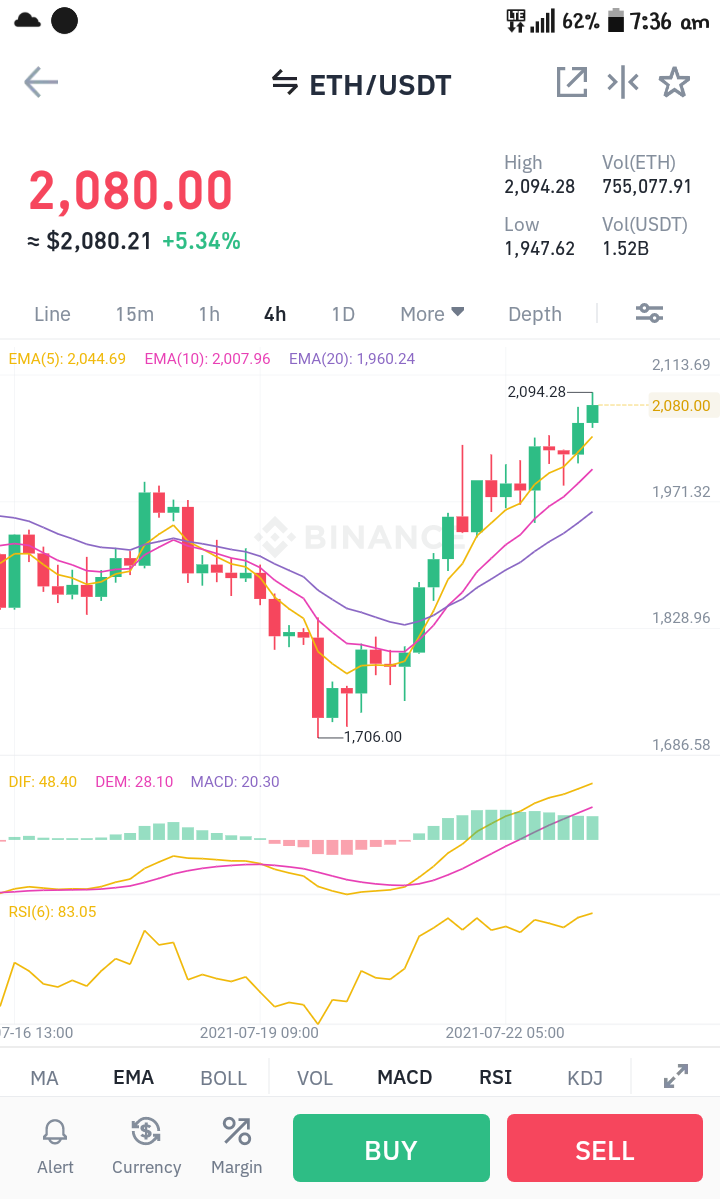Screen dimensions: 720x1199
Task: Switch to the 1D timeframe
Action: 343,314
